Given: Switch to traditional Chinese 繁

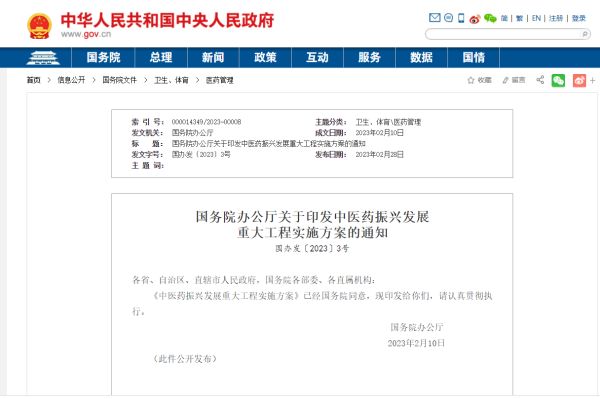Looking at the screenshot, I should [x=519, y=18].
